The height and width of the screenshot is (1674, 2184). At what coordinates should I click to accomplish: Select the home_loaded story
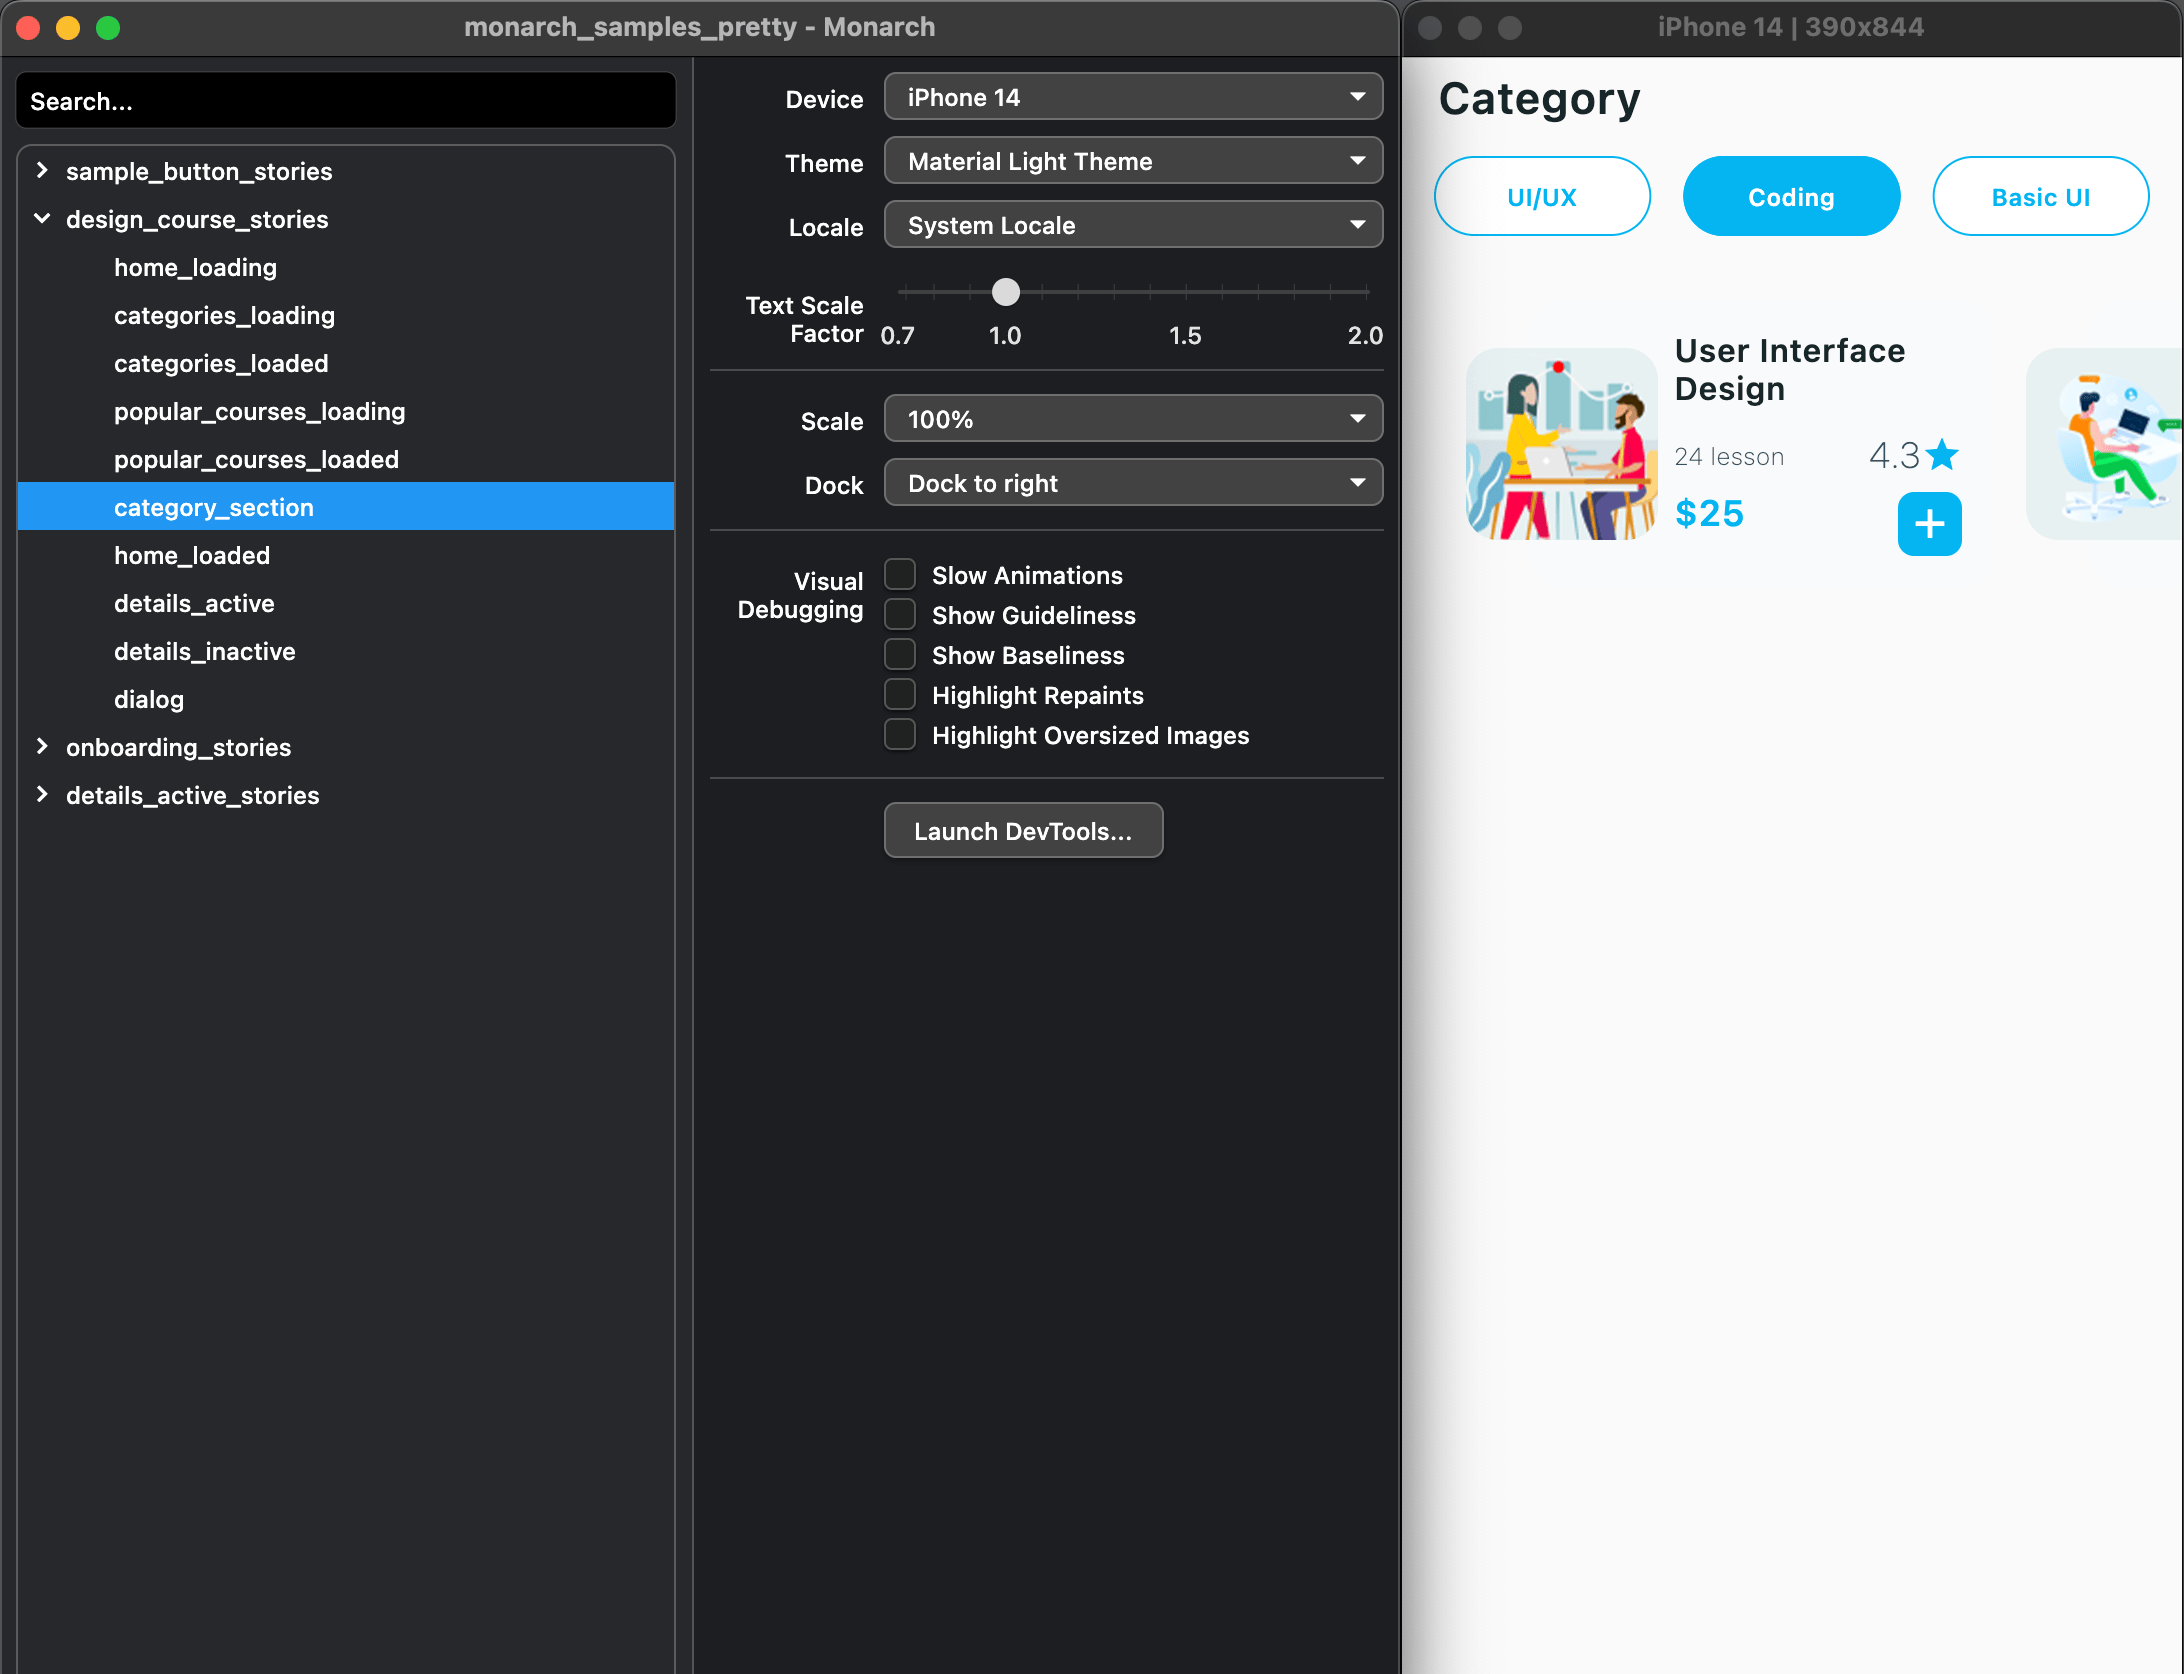192,556
